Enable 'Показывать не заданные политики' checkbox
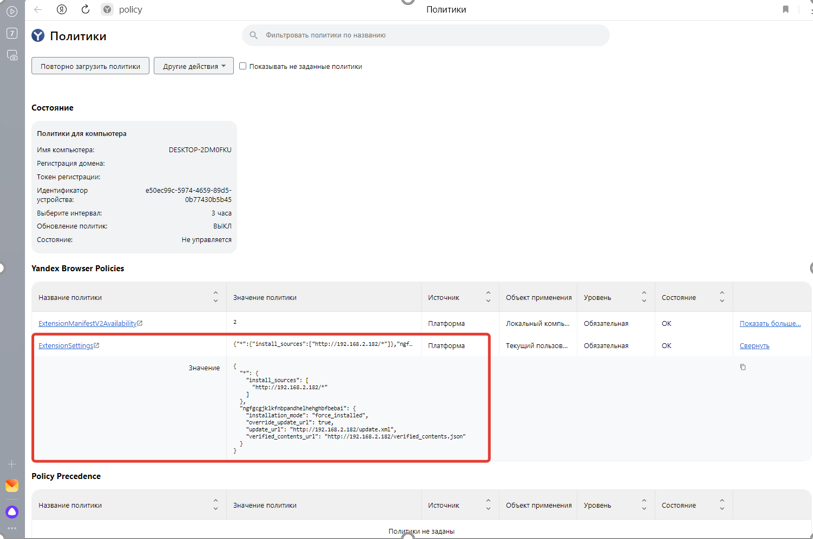813x539 pixels. click(243, 66)
